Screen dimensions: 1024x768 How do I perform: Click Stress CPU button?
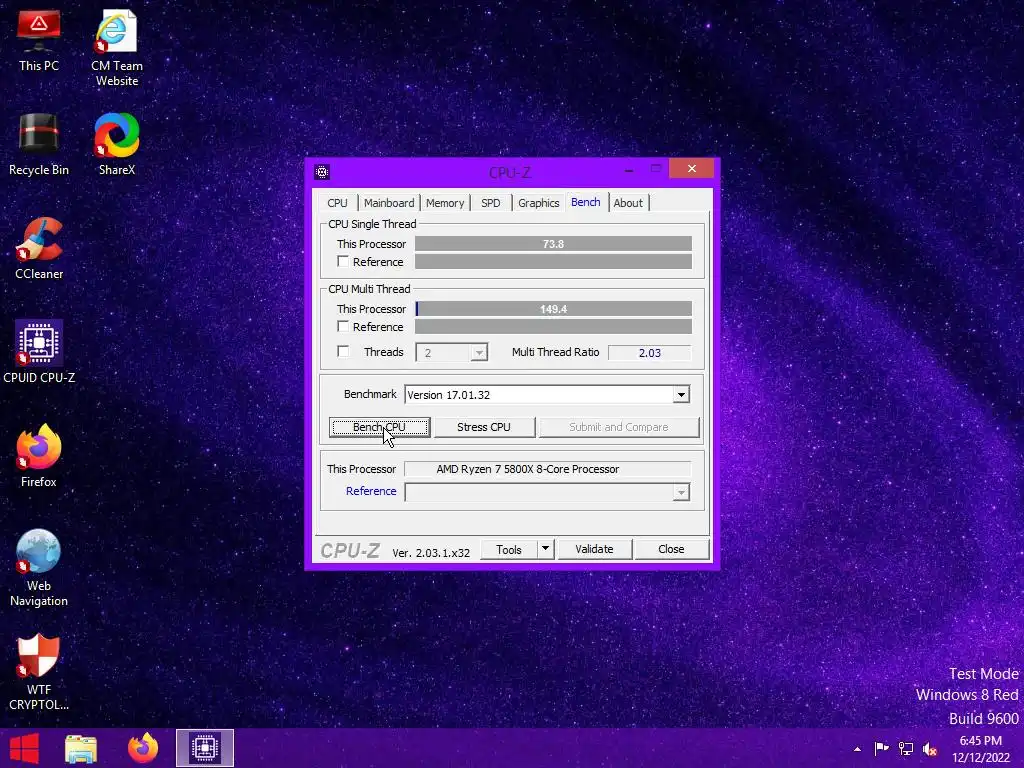tap(484, 427)
